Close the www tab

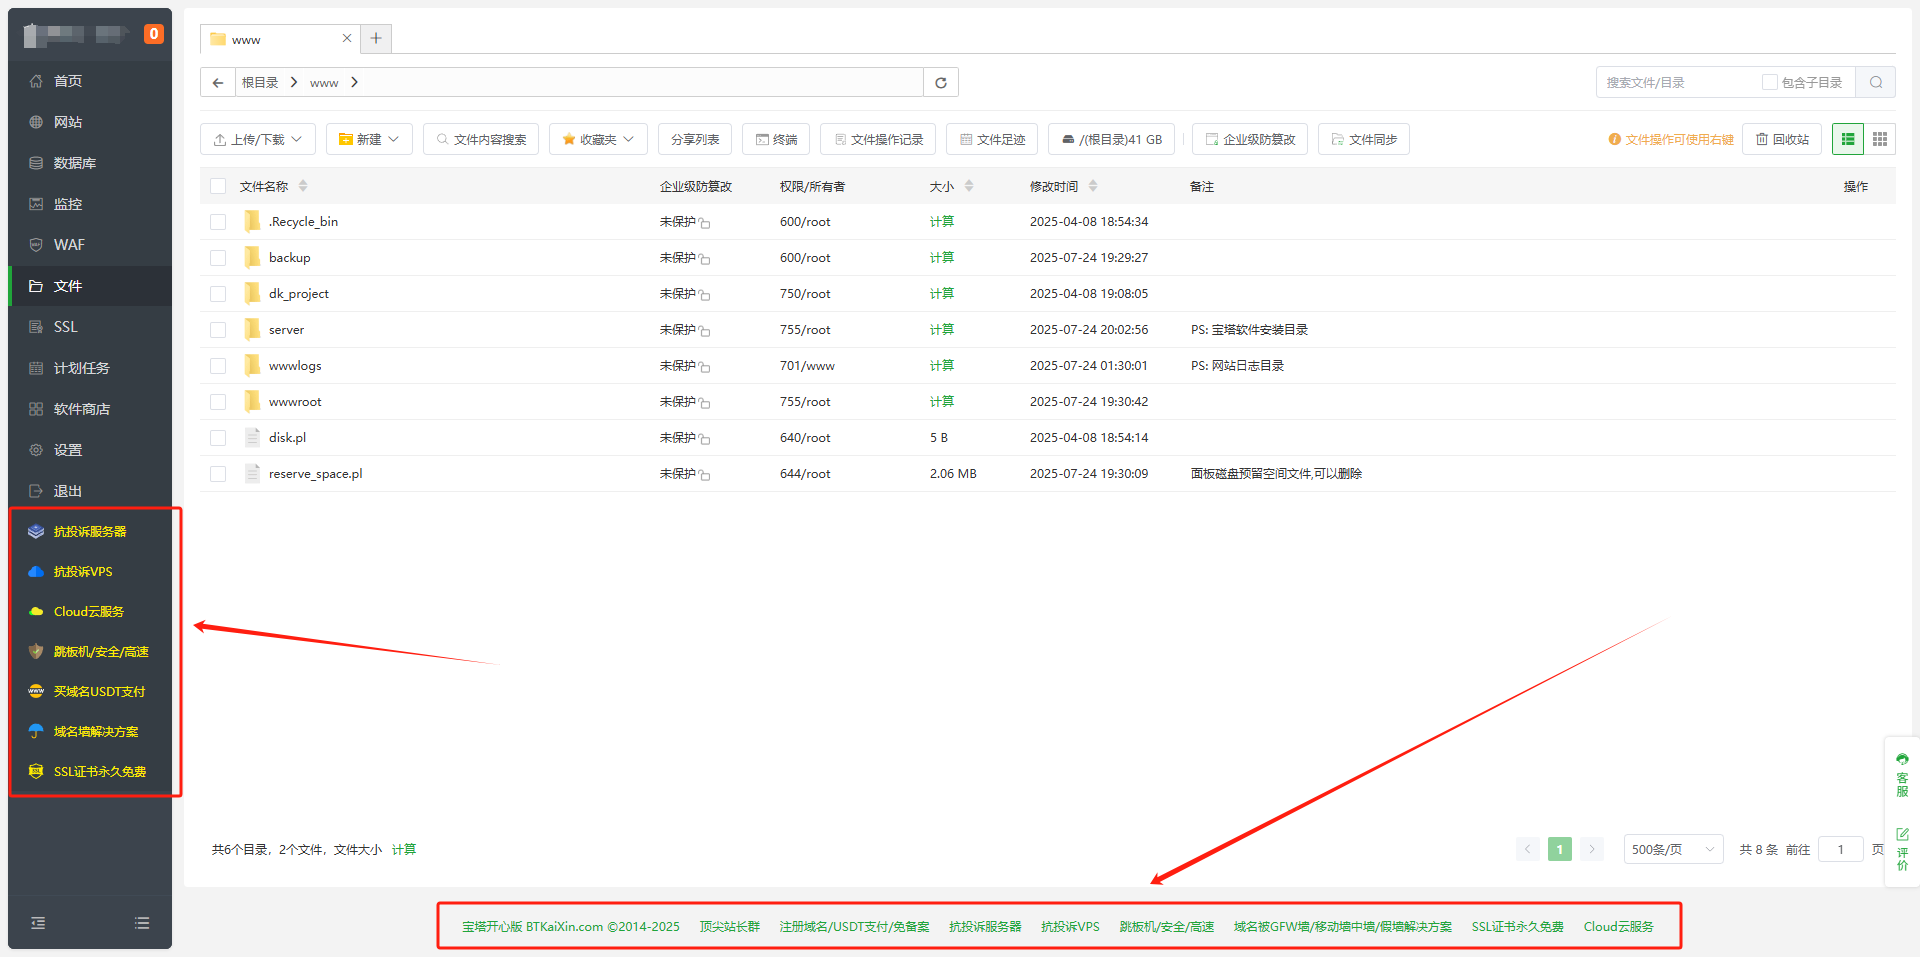(347, 38)
